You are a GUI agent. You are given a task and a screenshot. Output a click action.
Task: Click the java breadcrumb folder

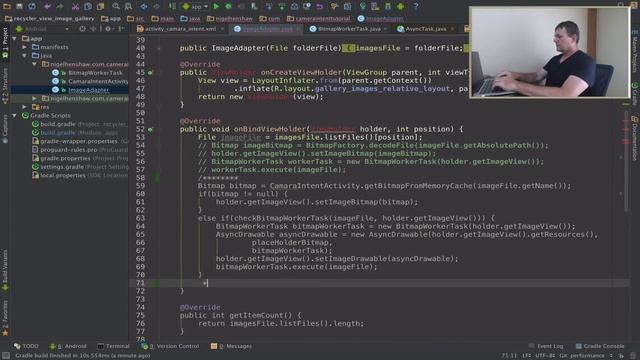190,18
